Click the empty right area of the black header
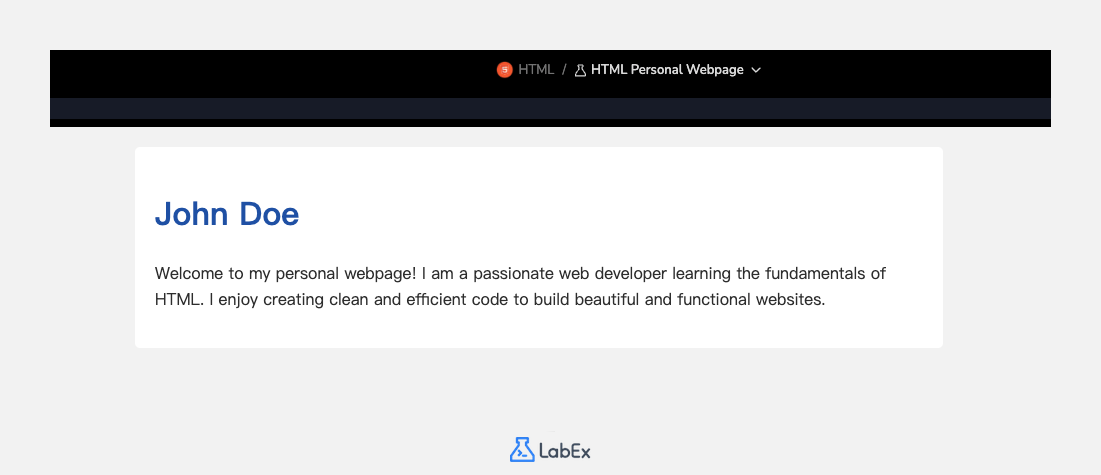This screenshot has height=475, width=1101. 920,72
